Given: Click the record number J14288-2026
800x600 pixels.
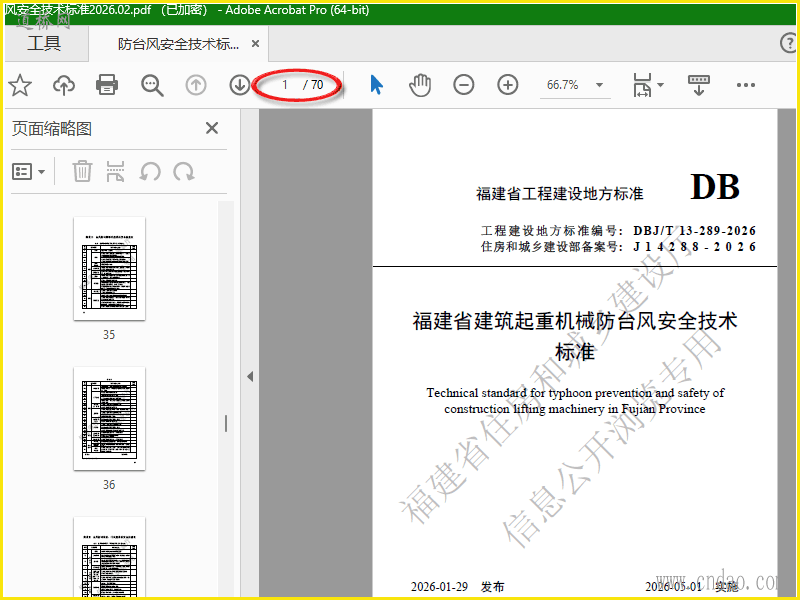Looking at the screenshot, I should point(694,247).
